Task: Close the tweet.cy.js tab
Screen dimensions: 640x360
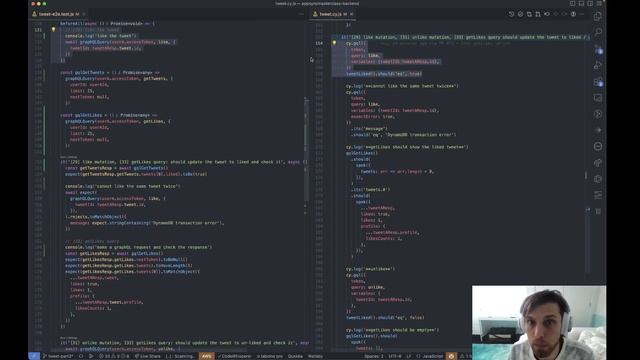Action: [351, 14]
